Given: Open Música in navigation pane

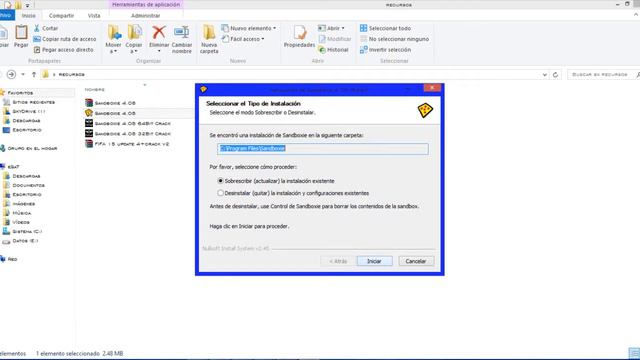Looking at the screenshot, I should (17, 213).
